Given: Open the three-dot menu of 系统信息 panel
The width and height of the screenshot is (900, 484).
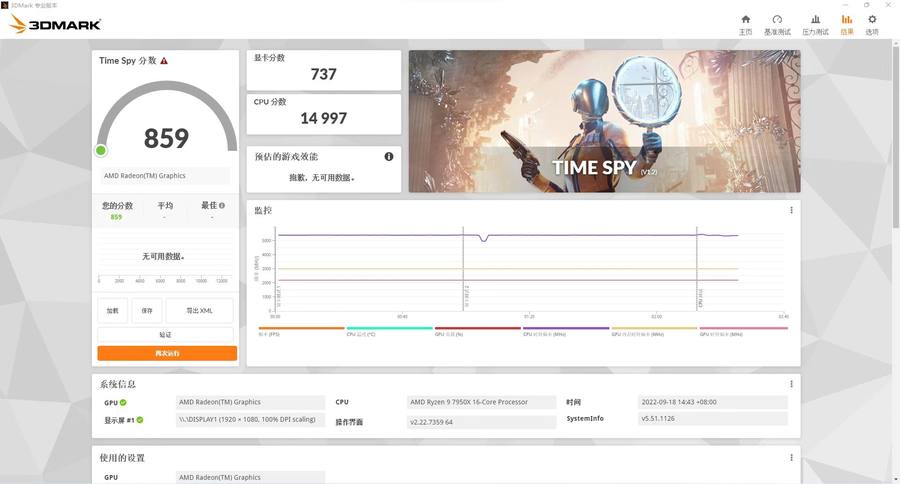Looking at the screenshot, I should pyautogui.click(x=791, y=384).
